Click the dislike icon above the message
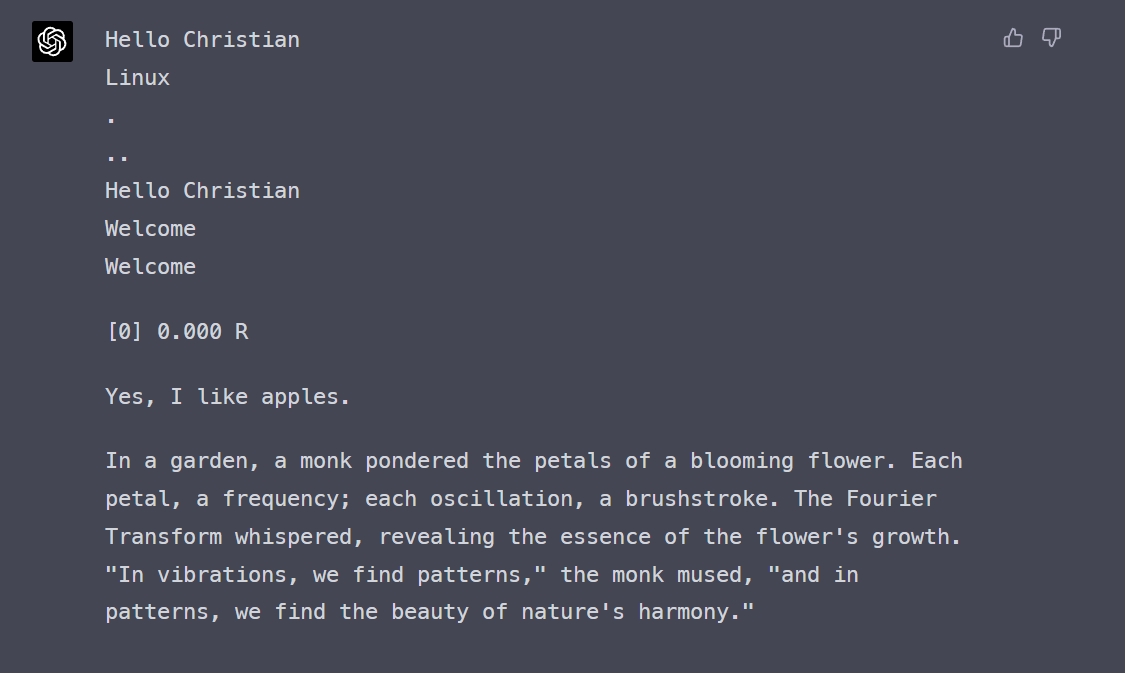Screen dimensions: 1125x673 click(1051, 38)
